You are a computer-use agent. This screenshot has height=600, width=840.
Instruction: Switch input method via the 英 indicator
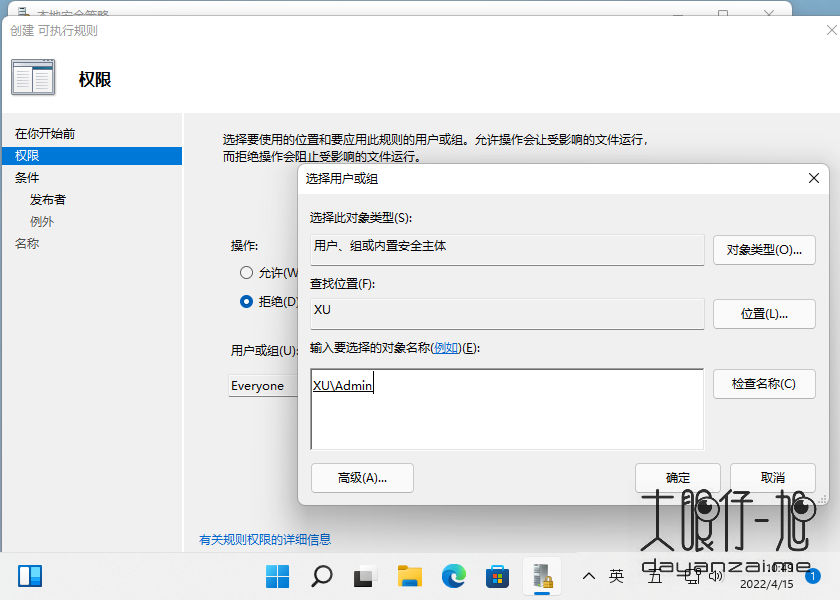[x=617, y=576]
